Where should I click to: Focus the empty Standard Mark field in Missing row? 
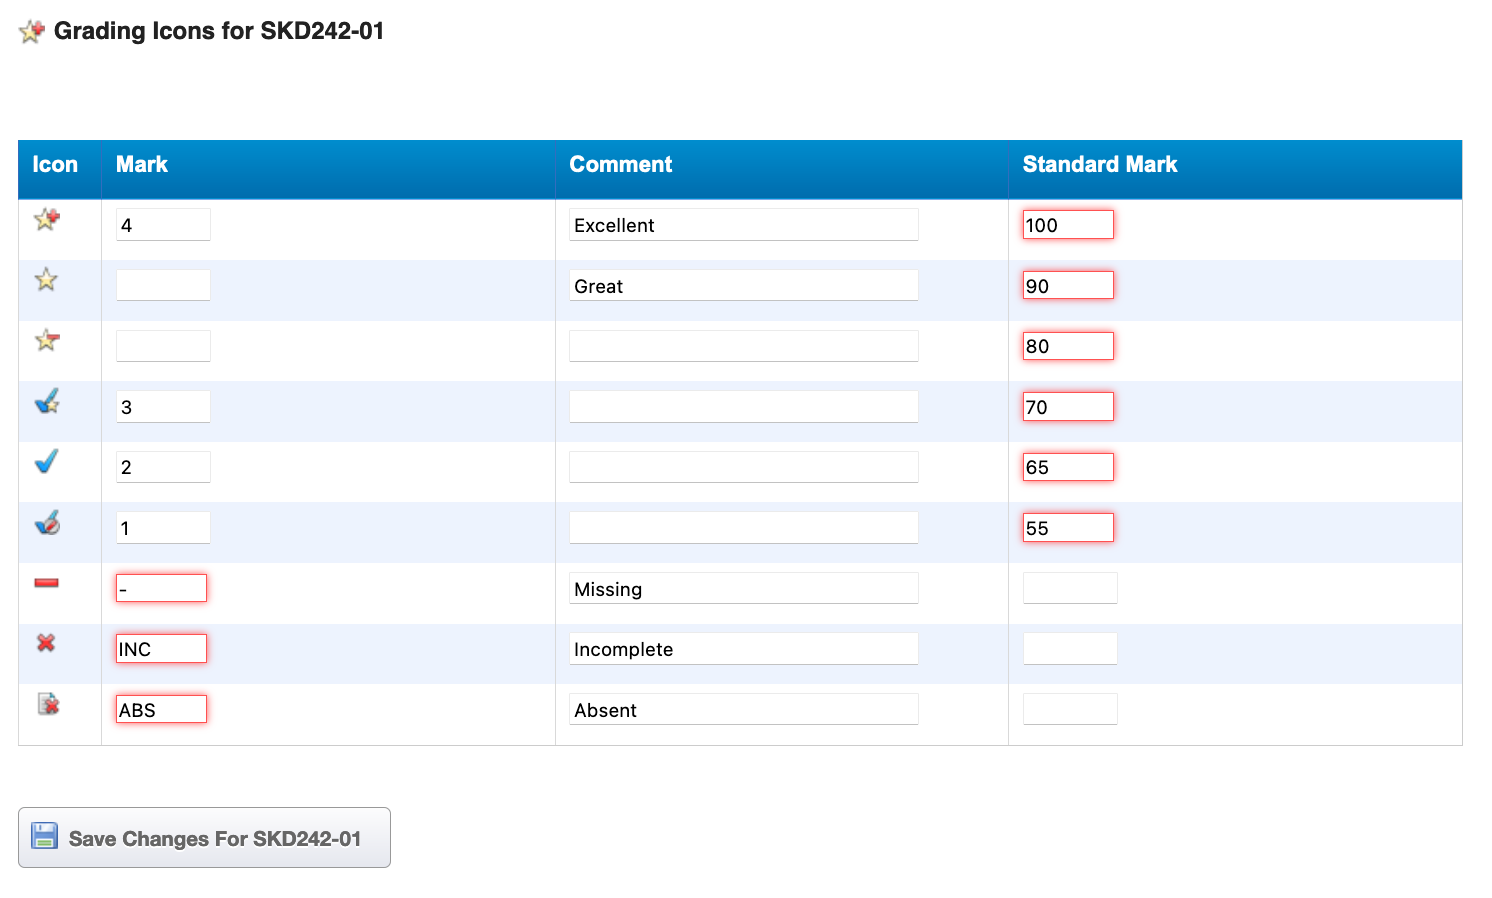coord(1070,588)
